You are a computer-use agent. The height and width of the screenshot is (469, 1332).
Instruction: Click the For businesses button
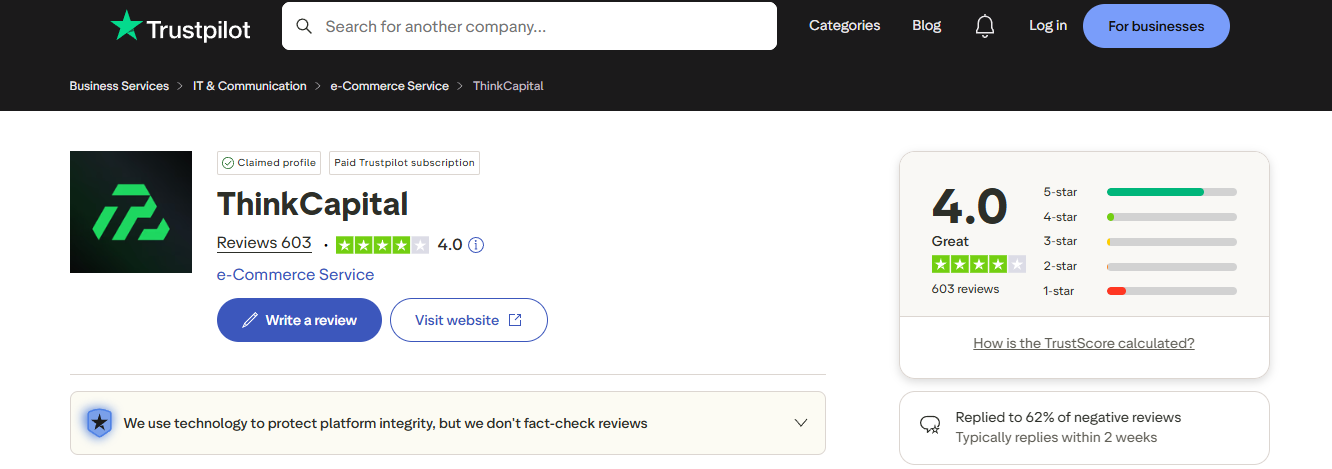click(1156, 26)
